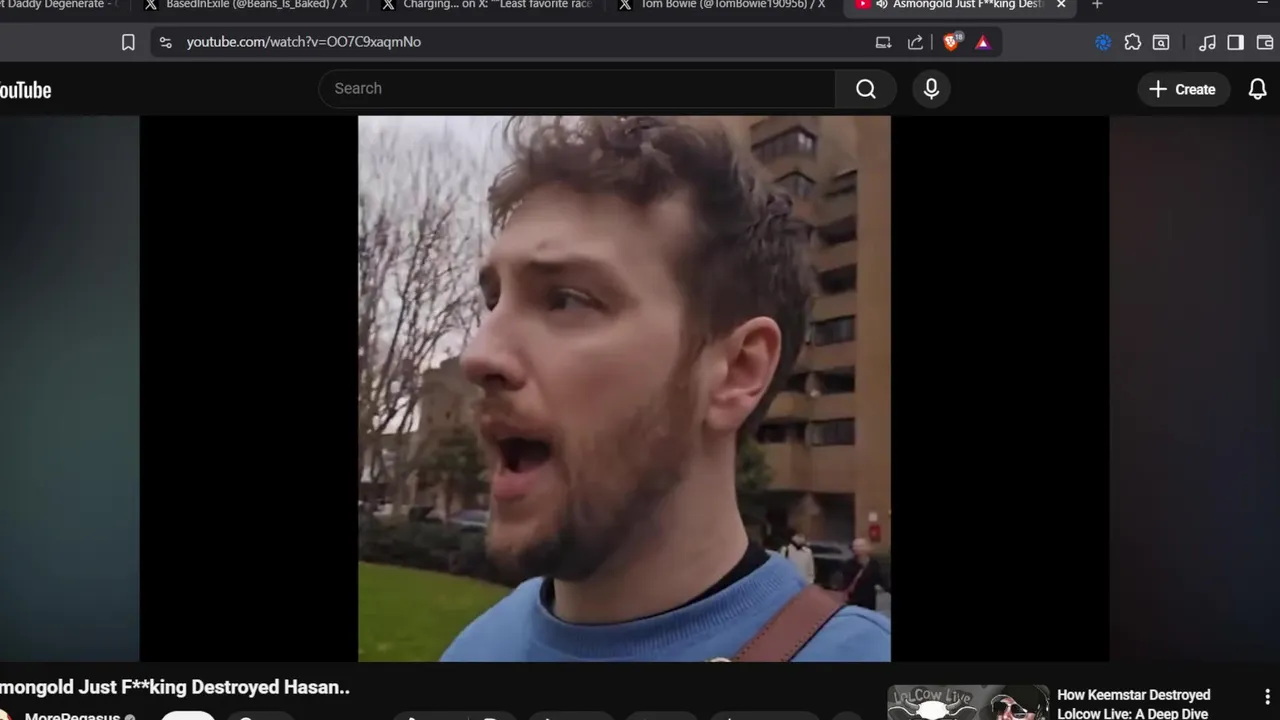Click the Brave Shields lion icon

pyautogui.click(x=952, y=42)
